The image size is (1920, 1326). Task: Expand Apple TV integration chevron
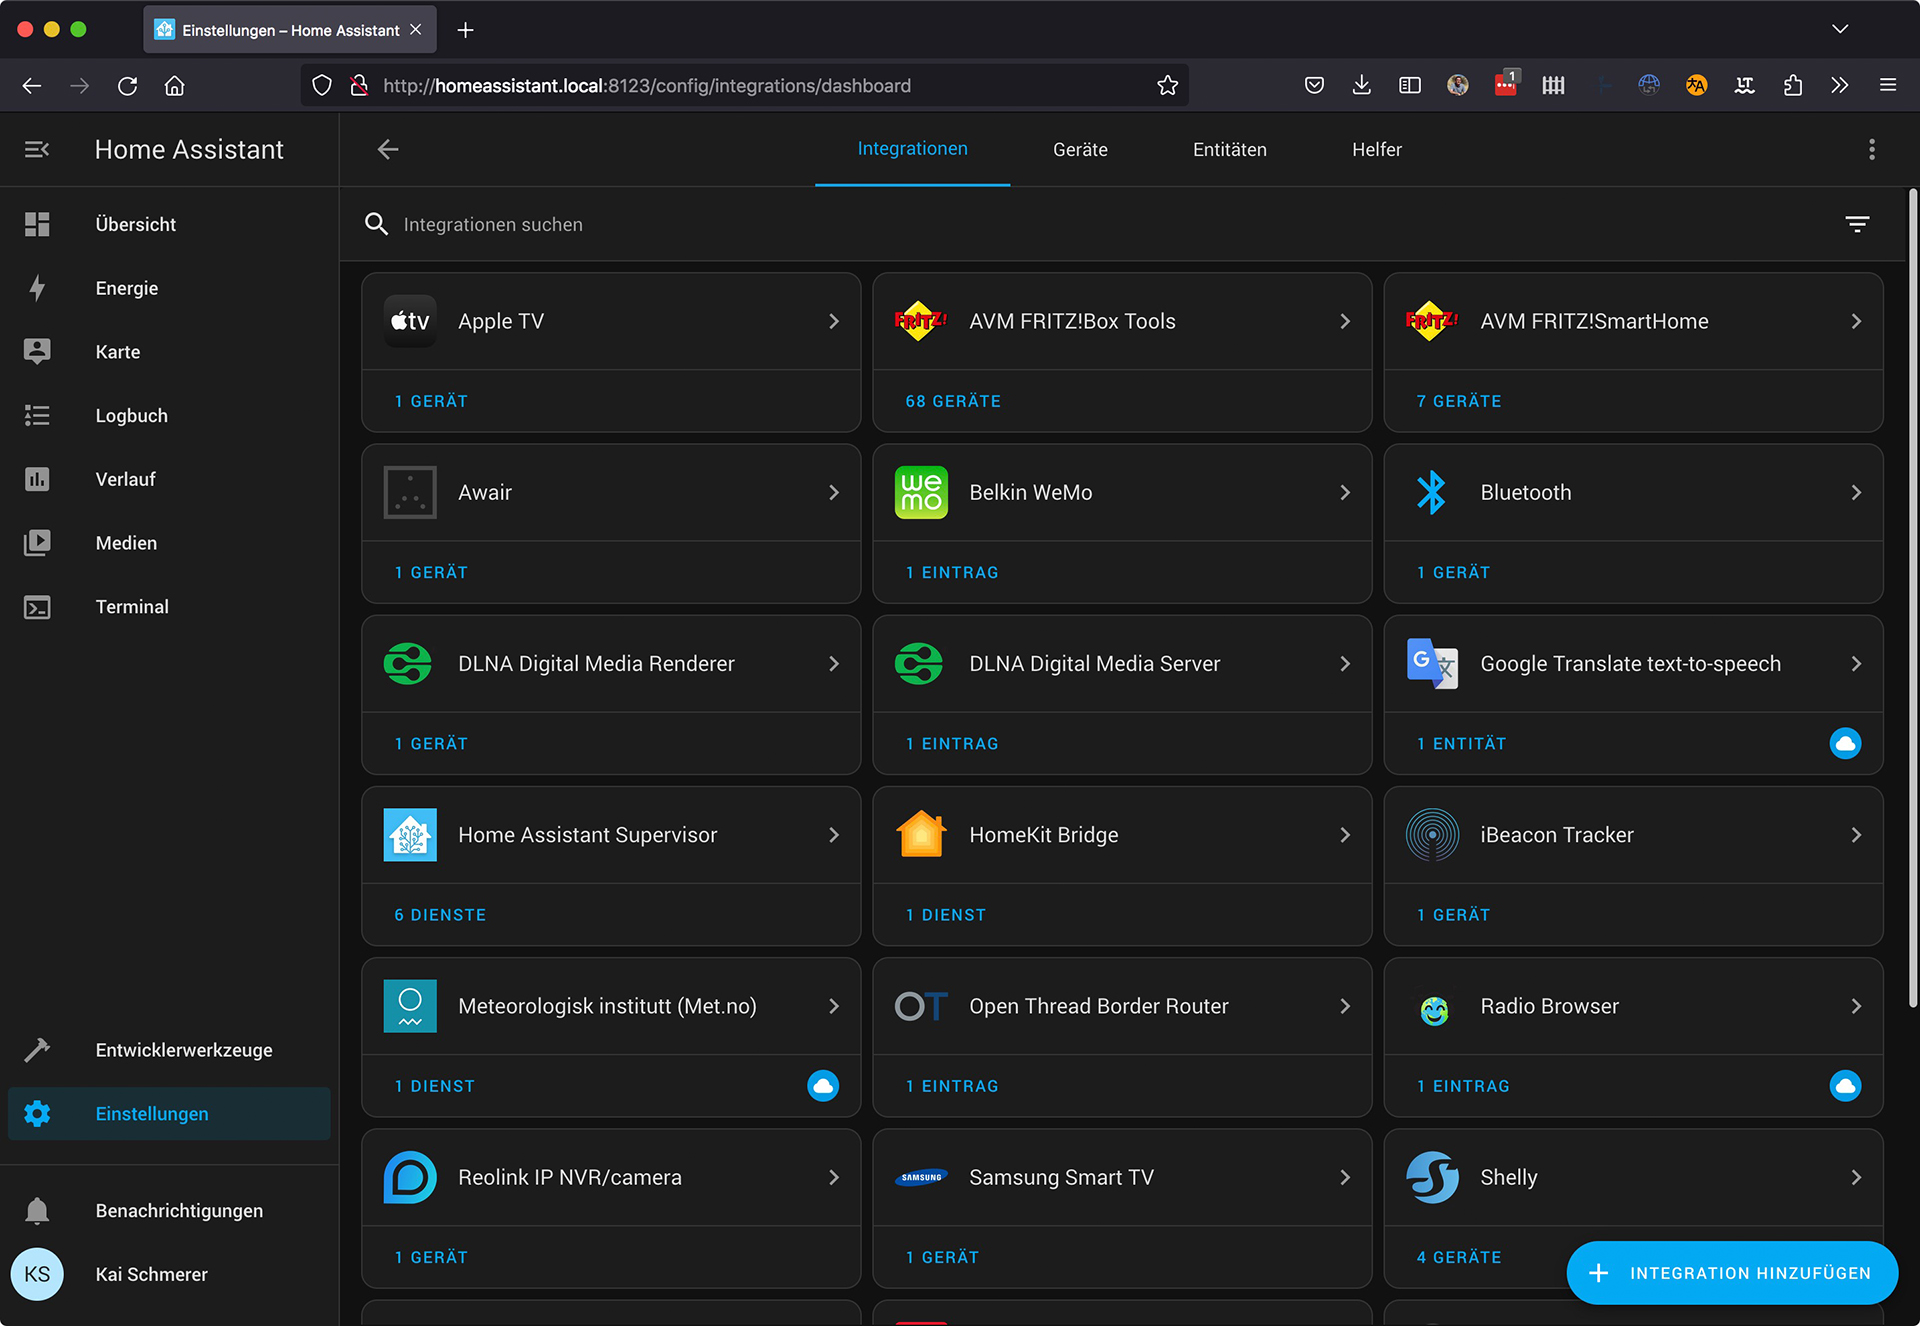[833, 321]
